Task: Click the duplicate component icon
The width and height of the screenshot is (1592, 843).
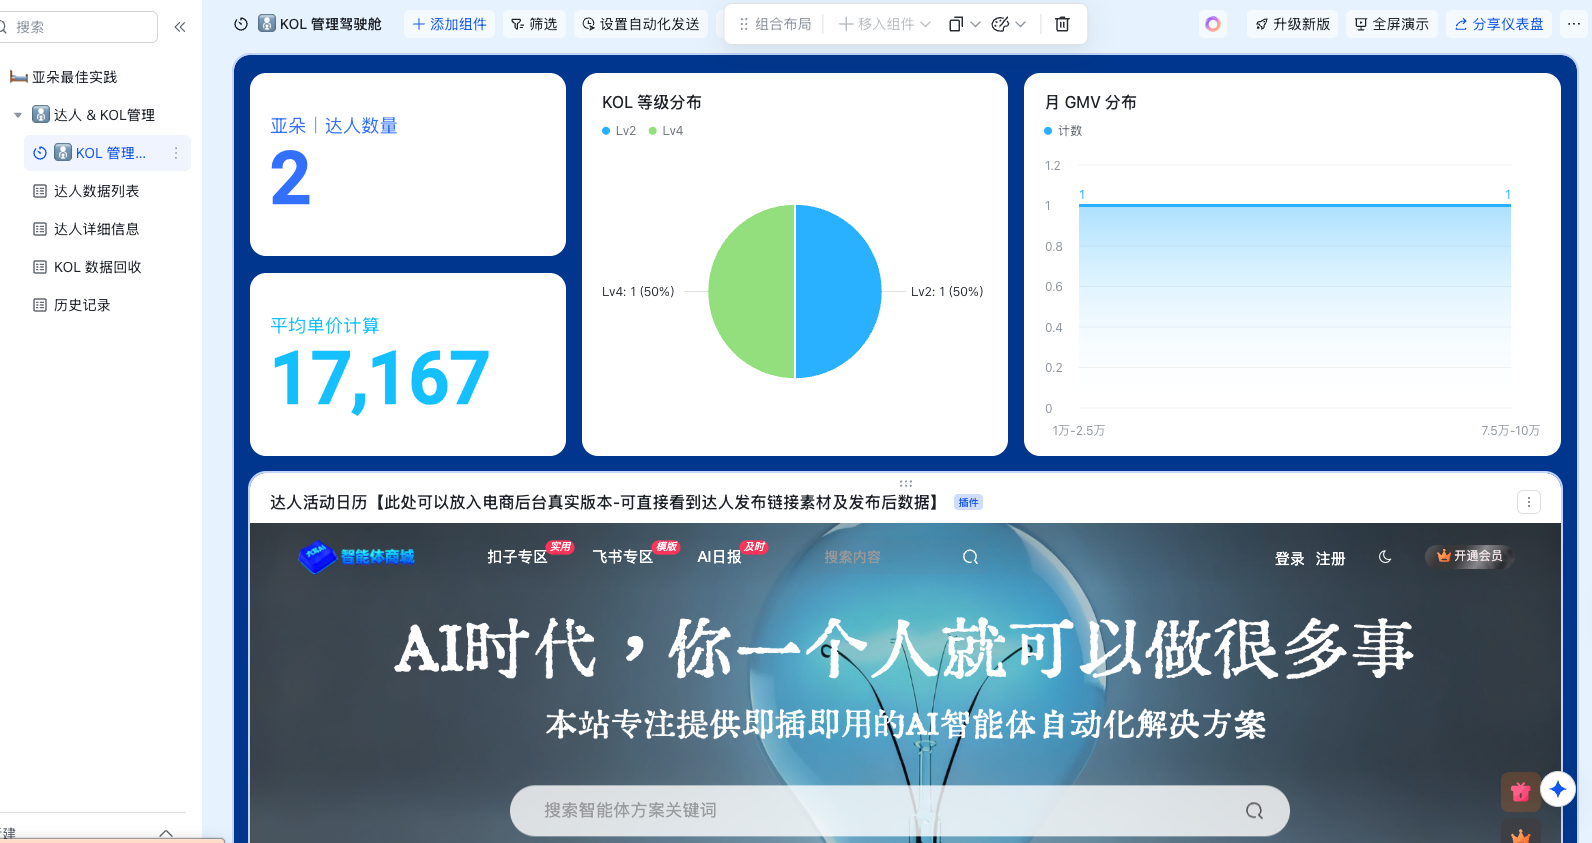Action: pos(956,24)
